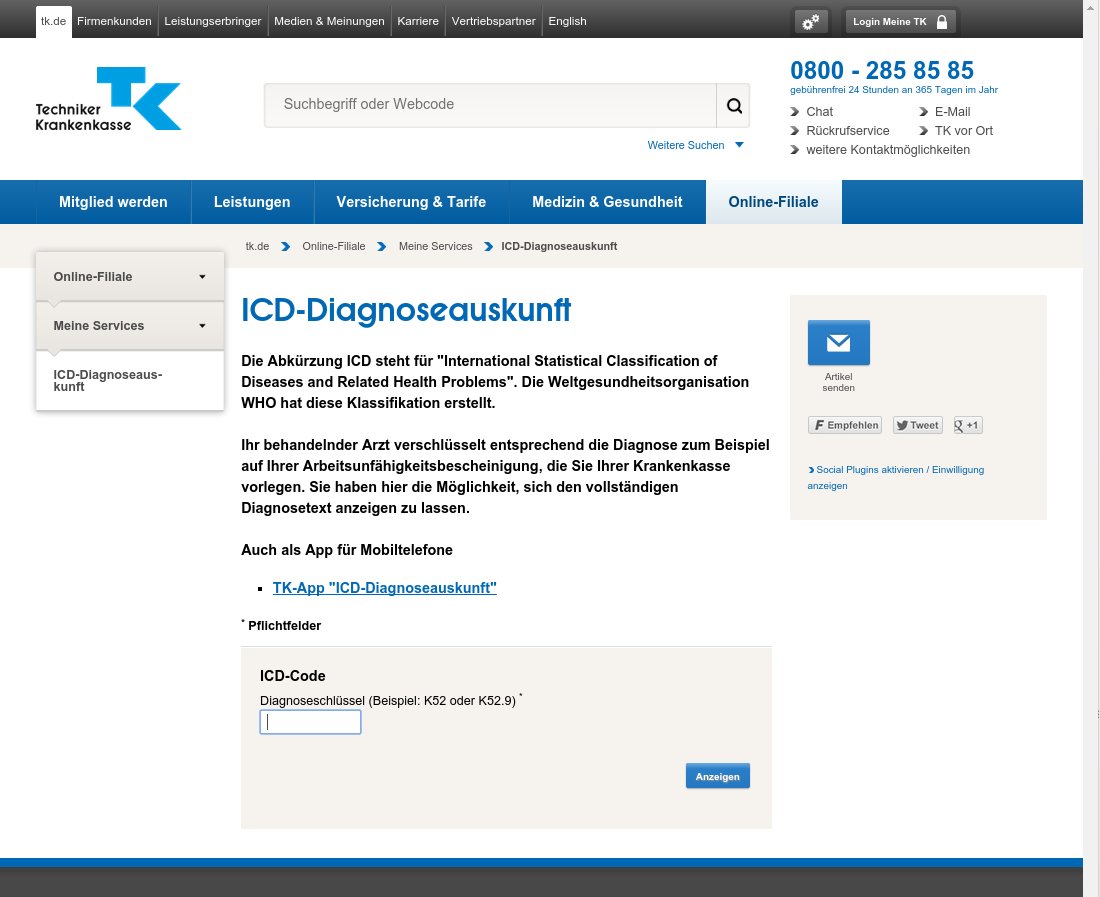This screenshot has height=897, width=1100.
Task: Click the magnifier search icon button
Action: (x=734, y=105)
